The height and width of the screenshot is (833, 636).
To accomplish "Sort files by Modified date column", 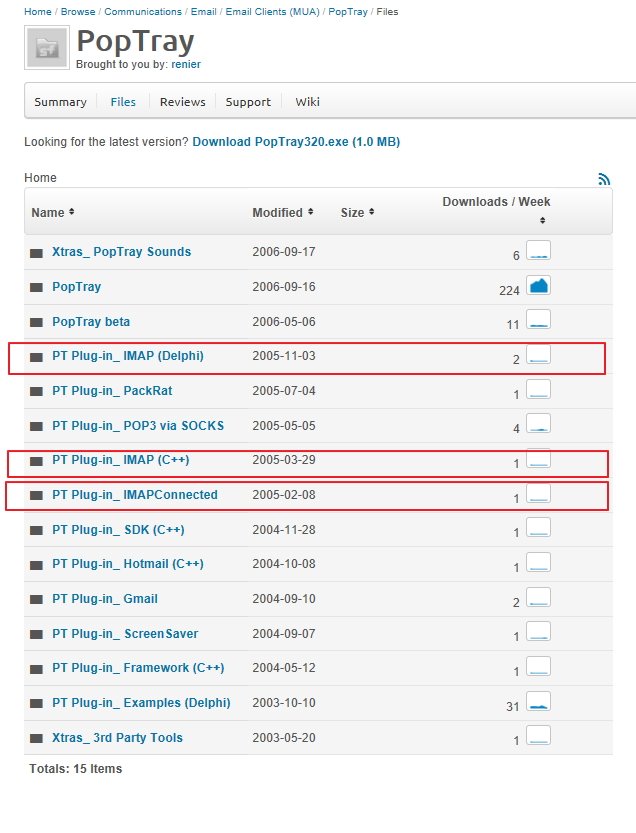I will (x=282, y=212).
